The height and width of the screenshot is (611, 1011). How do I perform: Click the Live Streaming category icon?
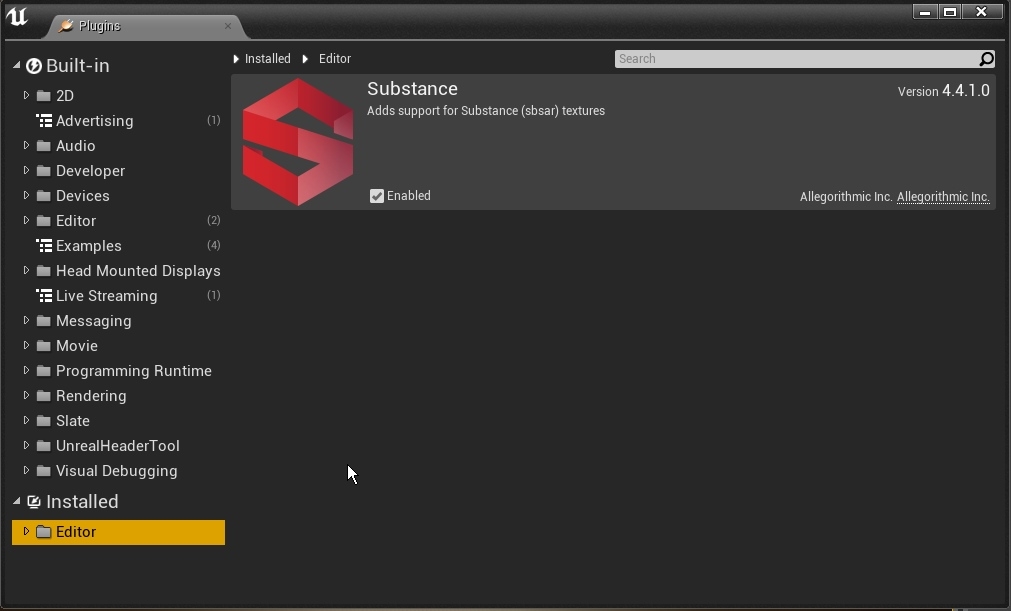44,296
